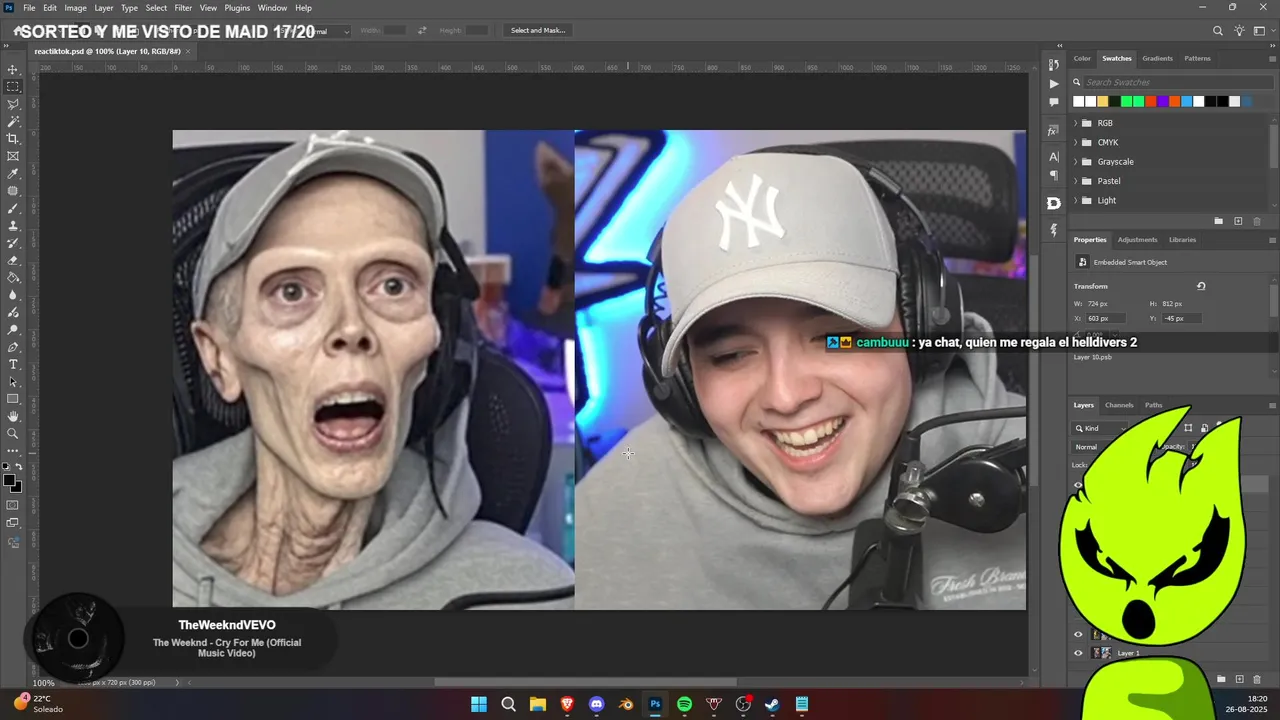The image size is (1280, 720).
Task: Expand the Pastel swatch folder
Action: tap(1076, 181)
